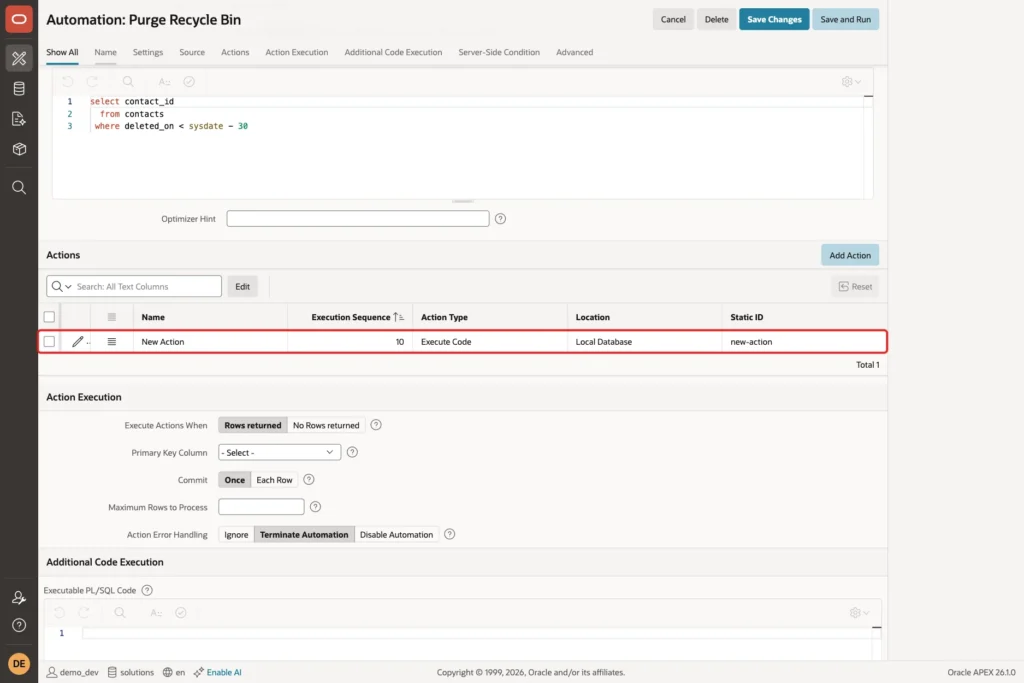Screen dimensions: 1024x683
Task: Click Edit button in Actions grid
Action: tap(242, 287)
